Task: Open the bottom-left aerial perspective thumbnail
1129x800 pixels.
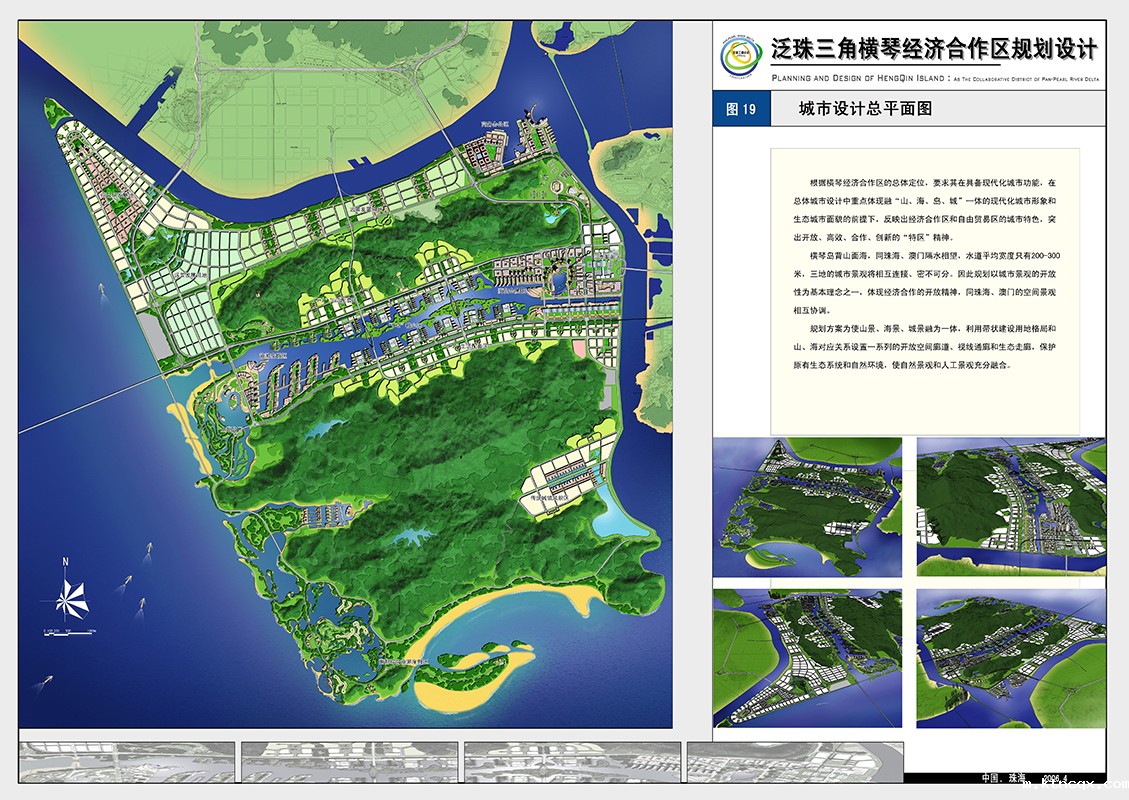Action: click(807, 658)
